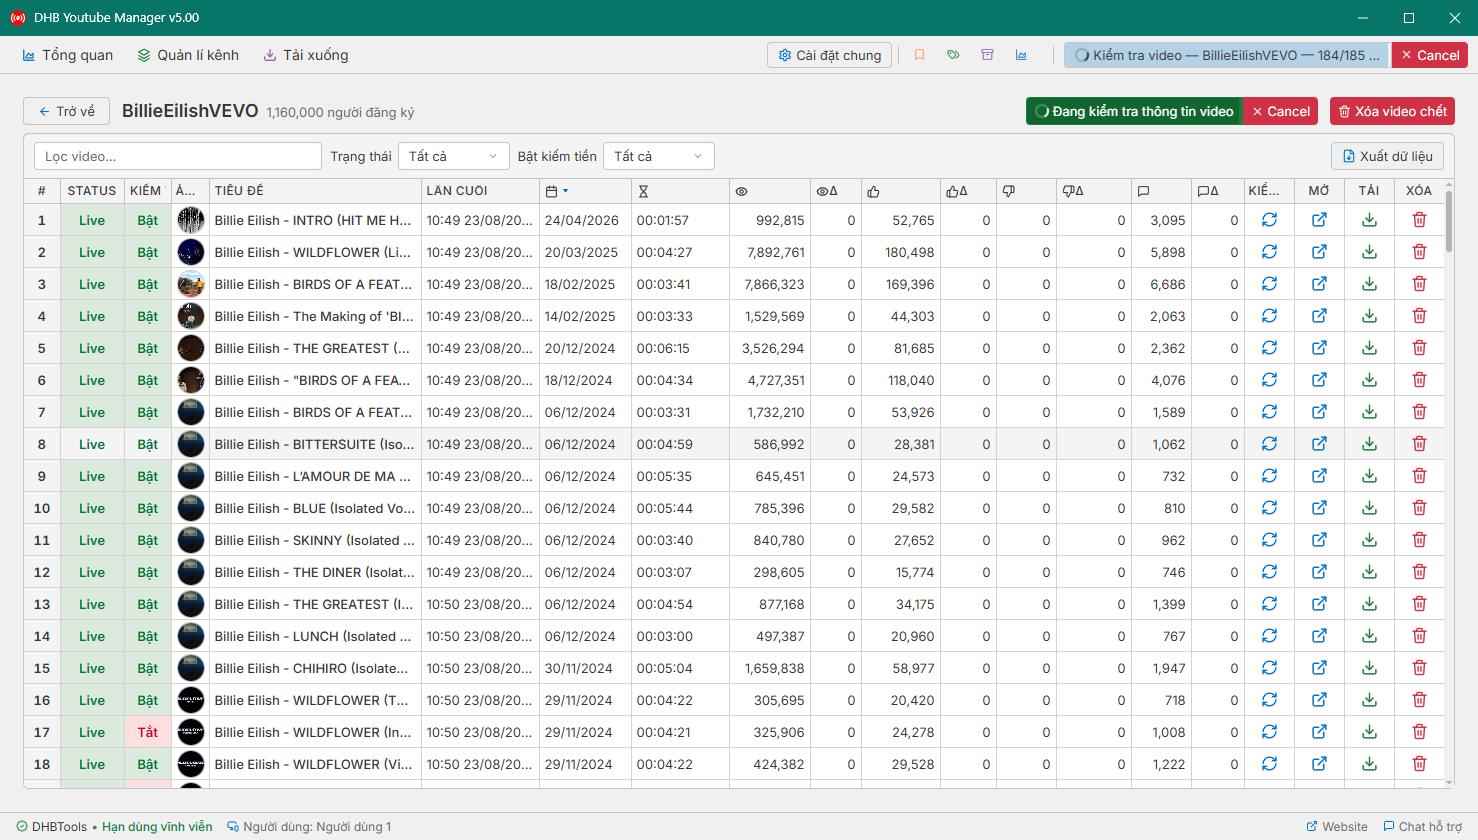Recheck the L'AMOUR DE MA video row
The image size is (1478, 840).
tap(1269, 476)
